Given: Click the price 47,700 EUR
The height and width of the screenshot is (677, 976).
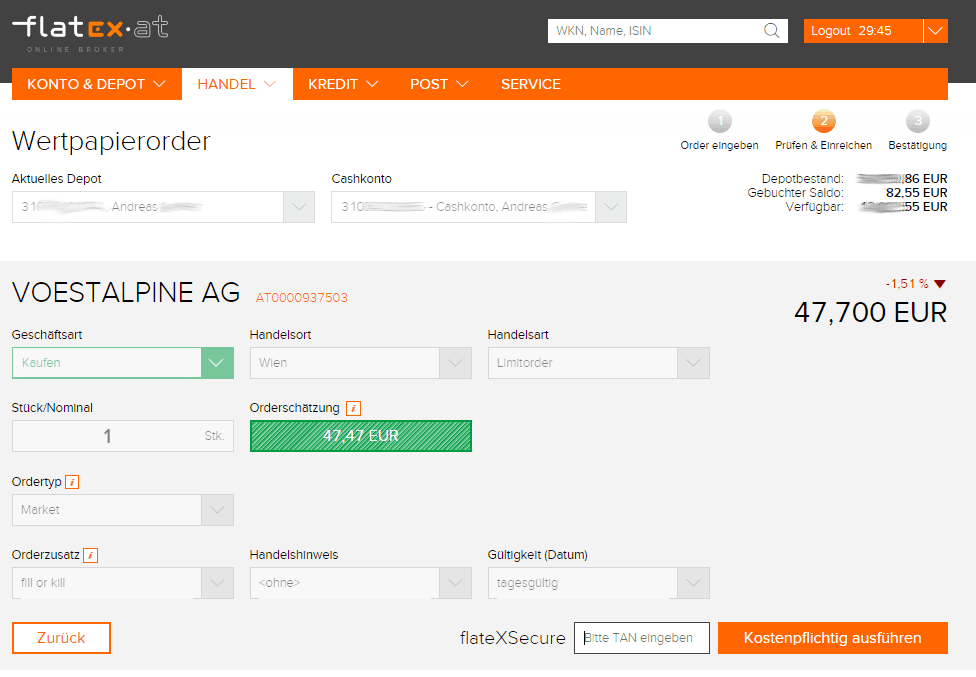Looking at the screenshot, I should point(870,312).
